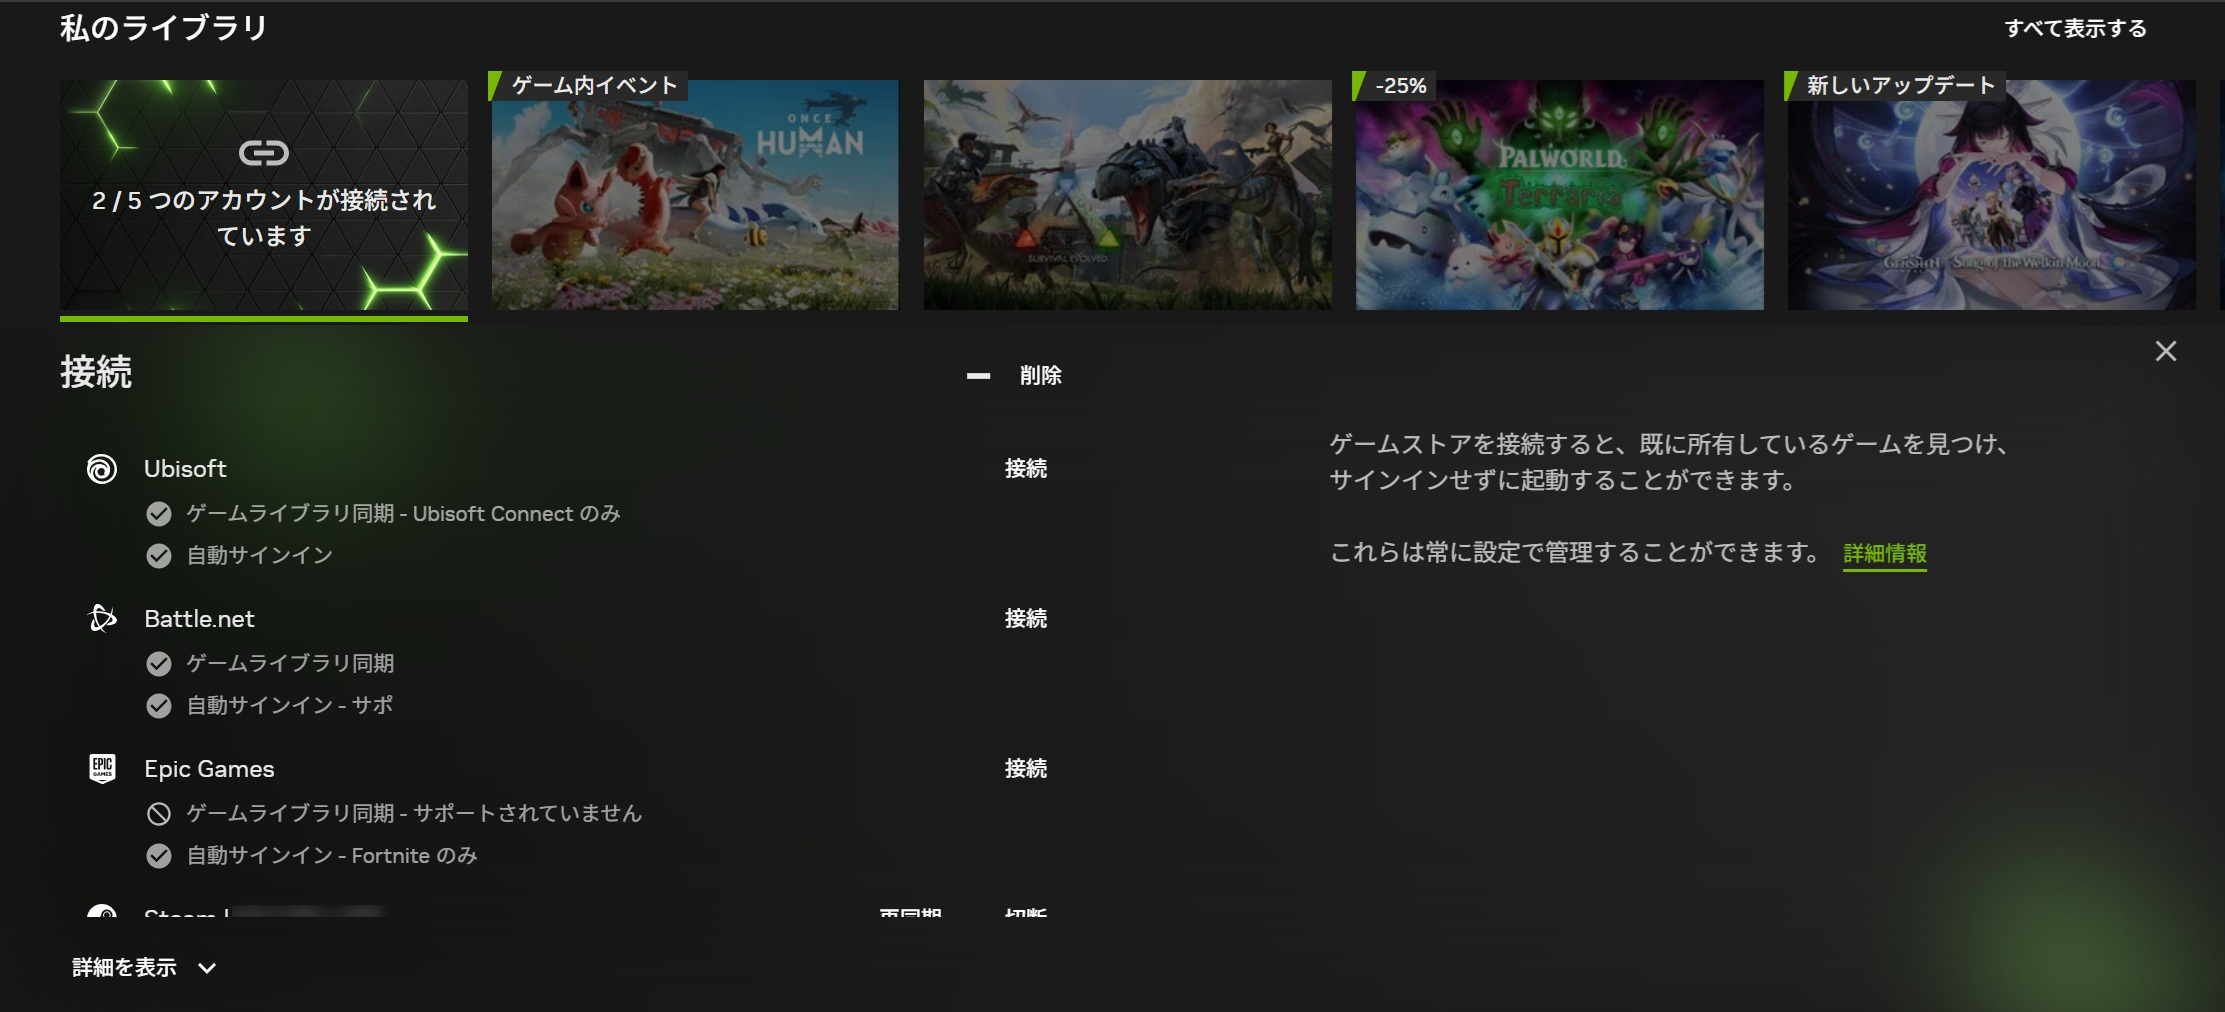
Task: Open すべて表示する for the library
Action: [2075, 29]
